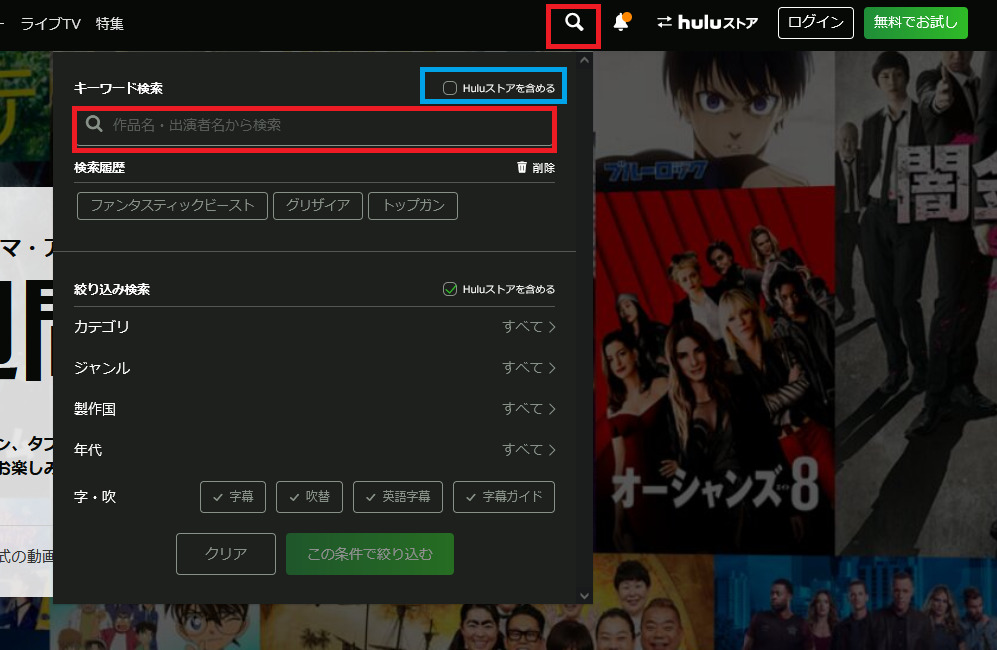Toggle the 字幕ガイド filter option
The width and height of the screenshot is (997, 650).
[504, 497]
